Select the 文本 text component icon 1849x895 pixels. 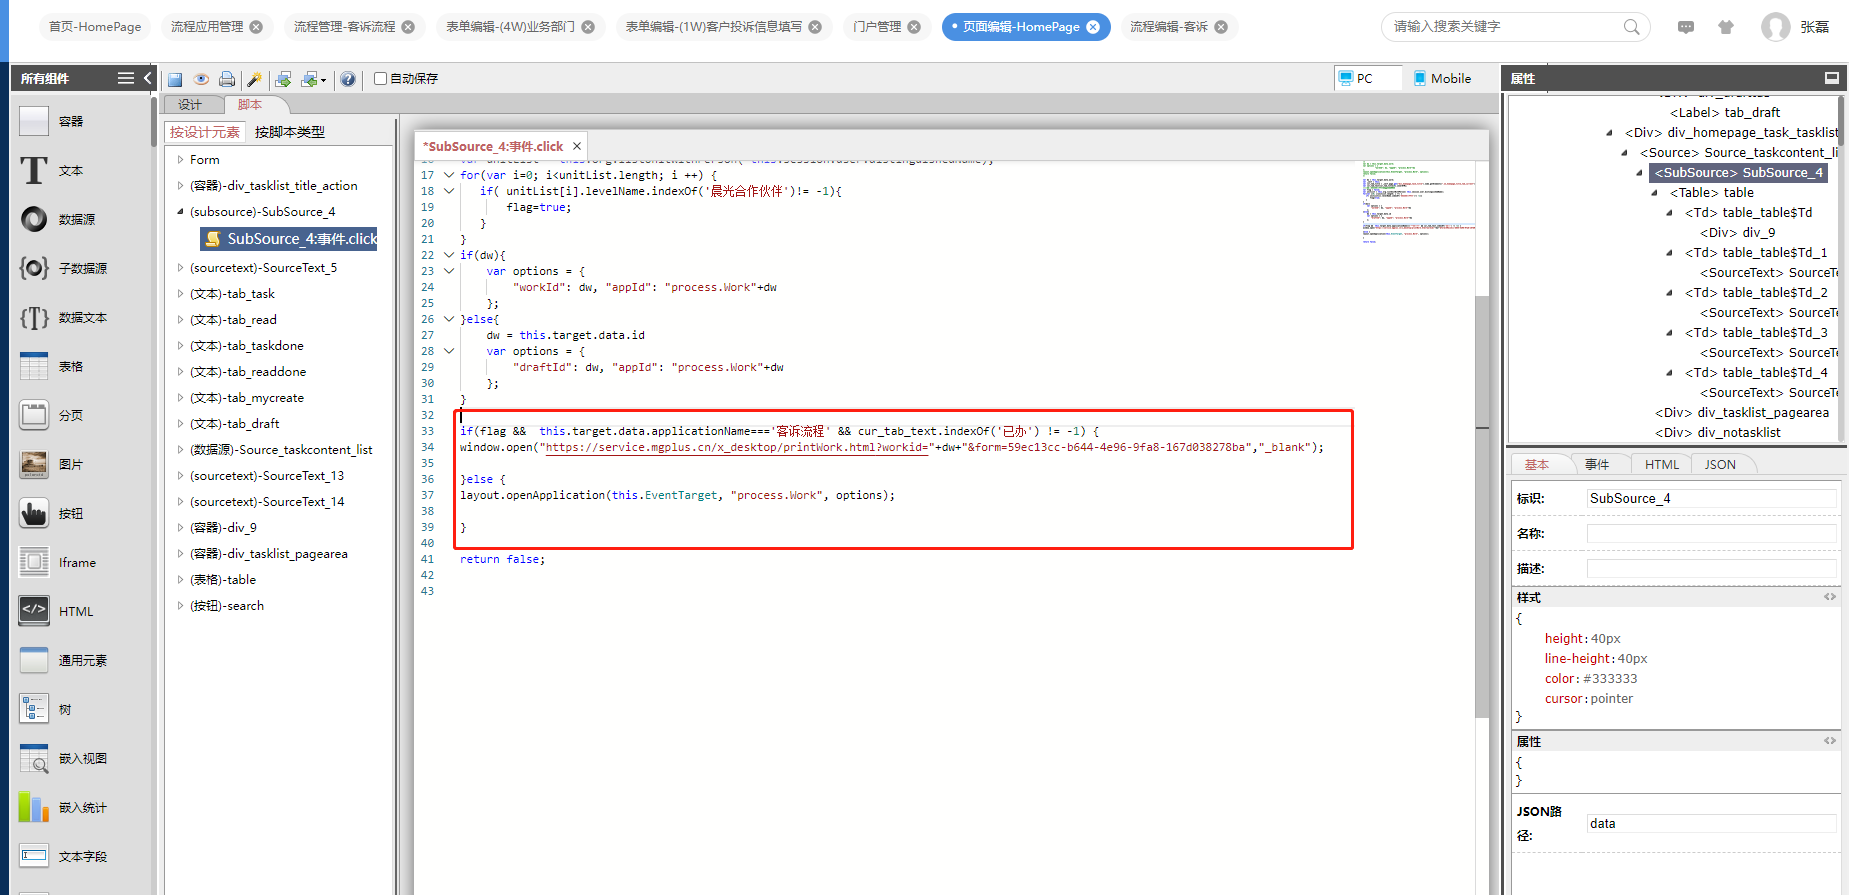click(34, 170)
